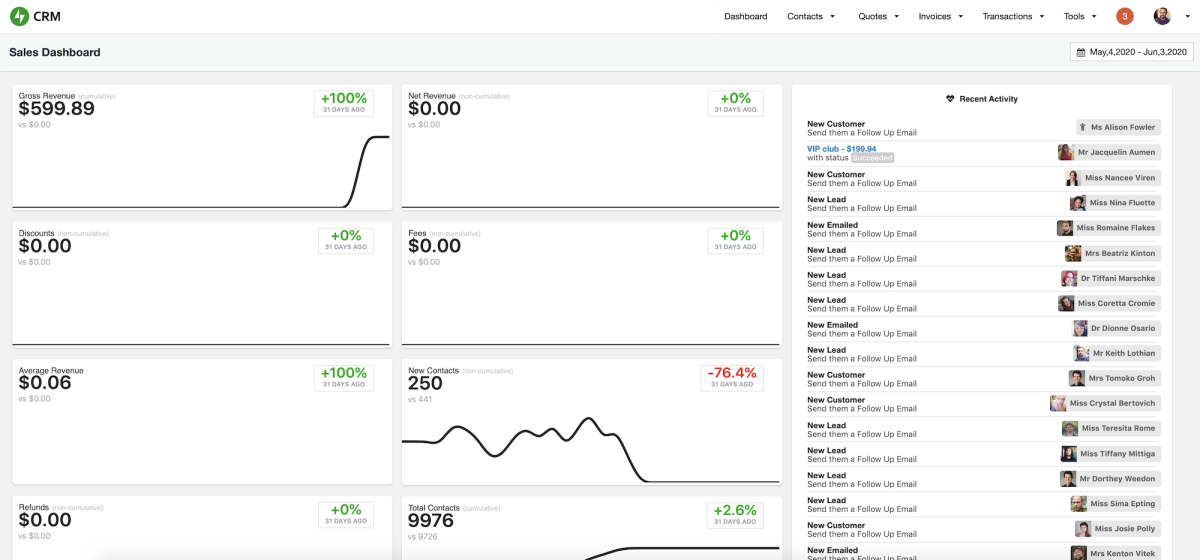This screenshot has width=1200, height=560.
Task: Click the Dr Tiffani Marschke contact button
Action: [1110, 278]
